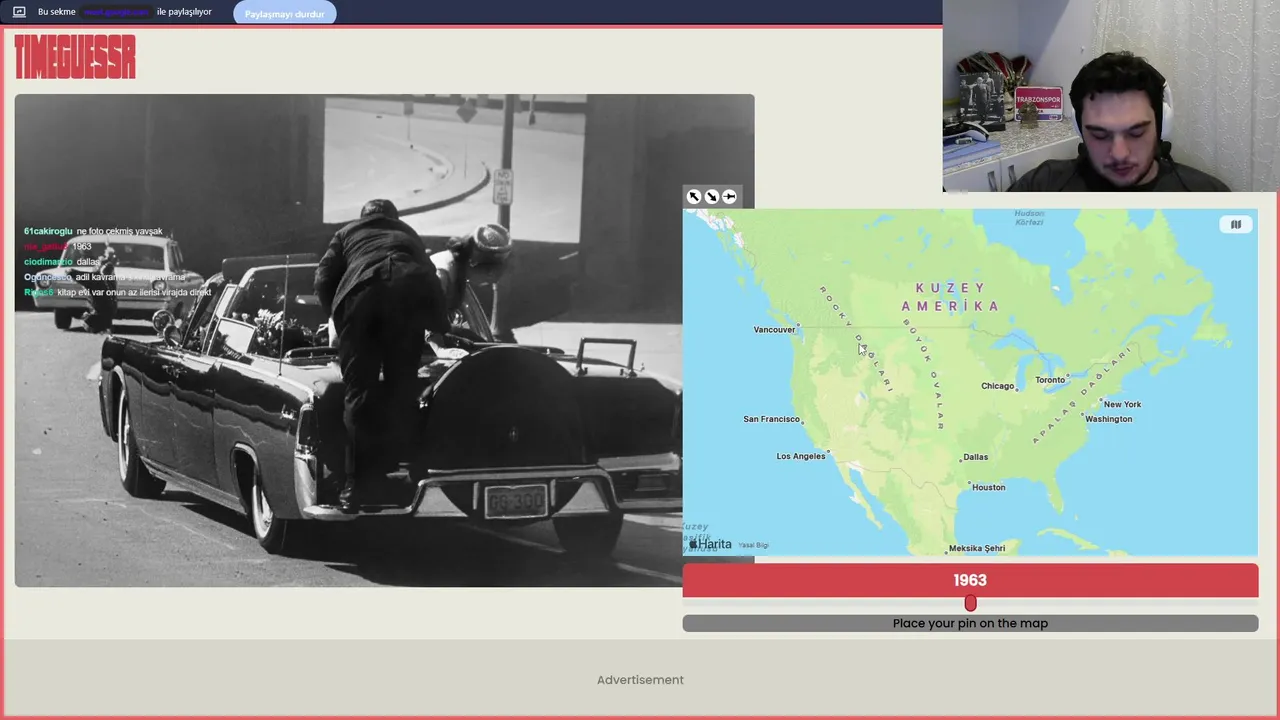
Task: Click the 'KUZEY AMERİKA' map label
Action: [x=950, y=297]
